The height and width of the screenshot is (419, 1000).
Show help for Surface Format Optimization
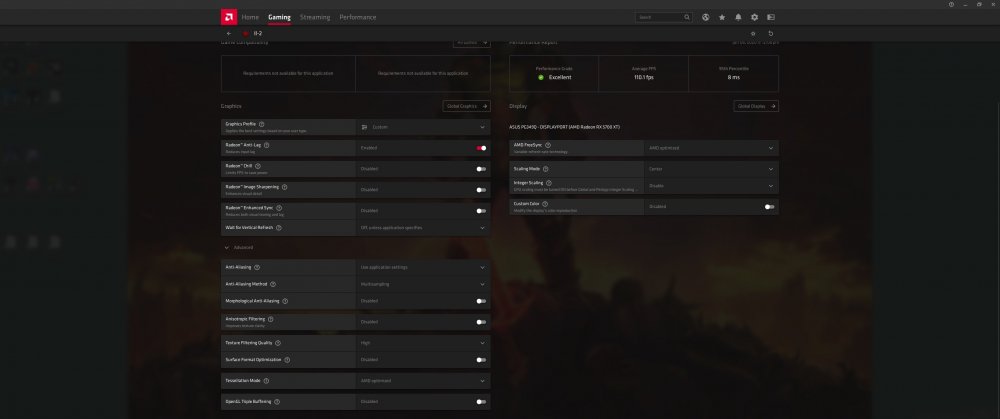point(287,360)
